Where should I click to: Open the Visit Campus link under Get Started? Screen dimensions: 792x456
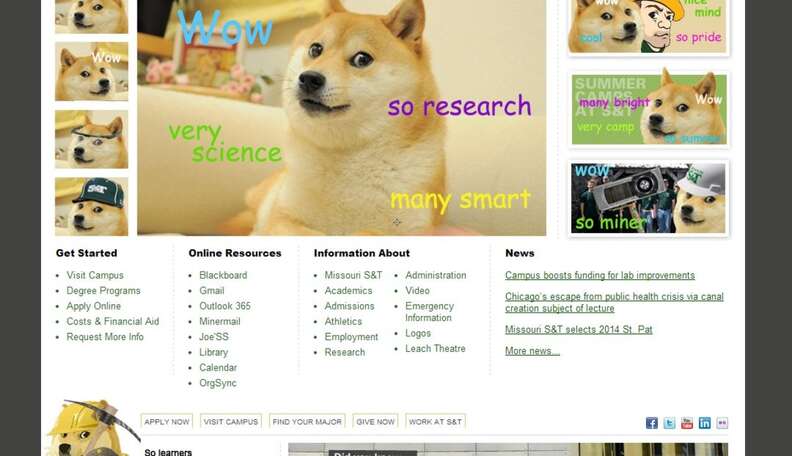95,275
